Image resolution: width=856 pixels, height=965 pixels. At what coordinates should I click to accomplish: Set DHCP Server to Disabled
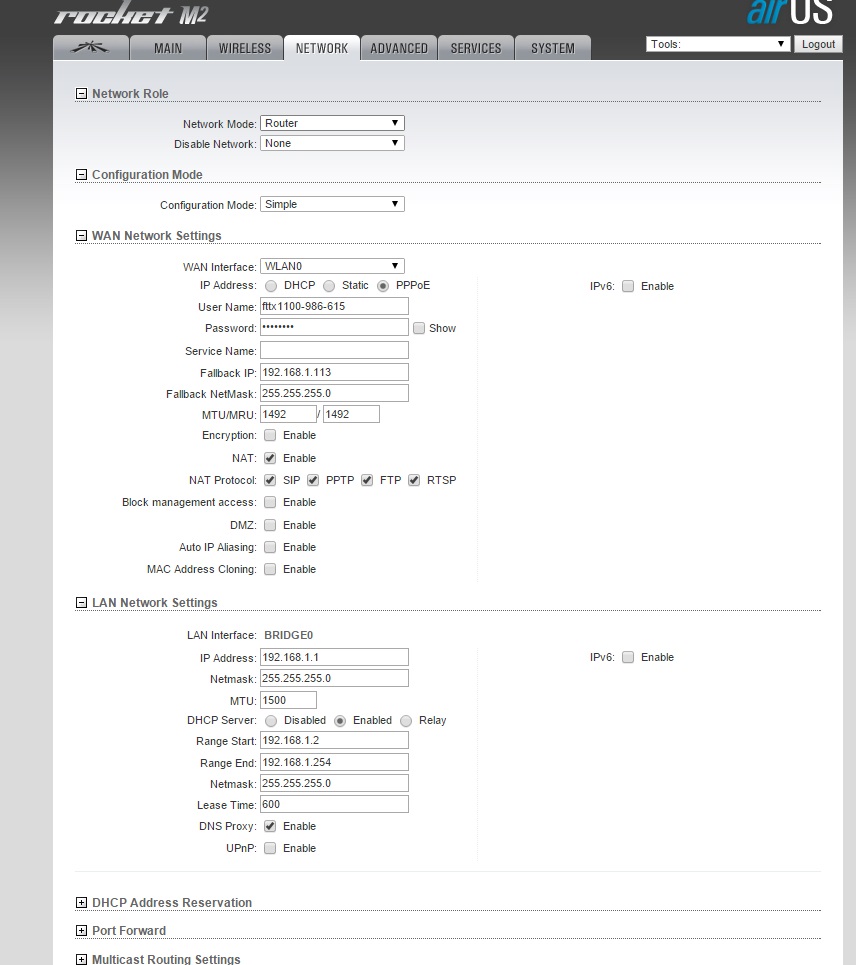(271, 721)
